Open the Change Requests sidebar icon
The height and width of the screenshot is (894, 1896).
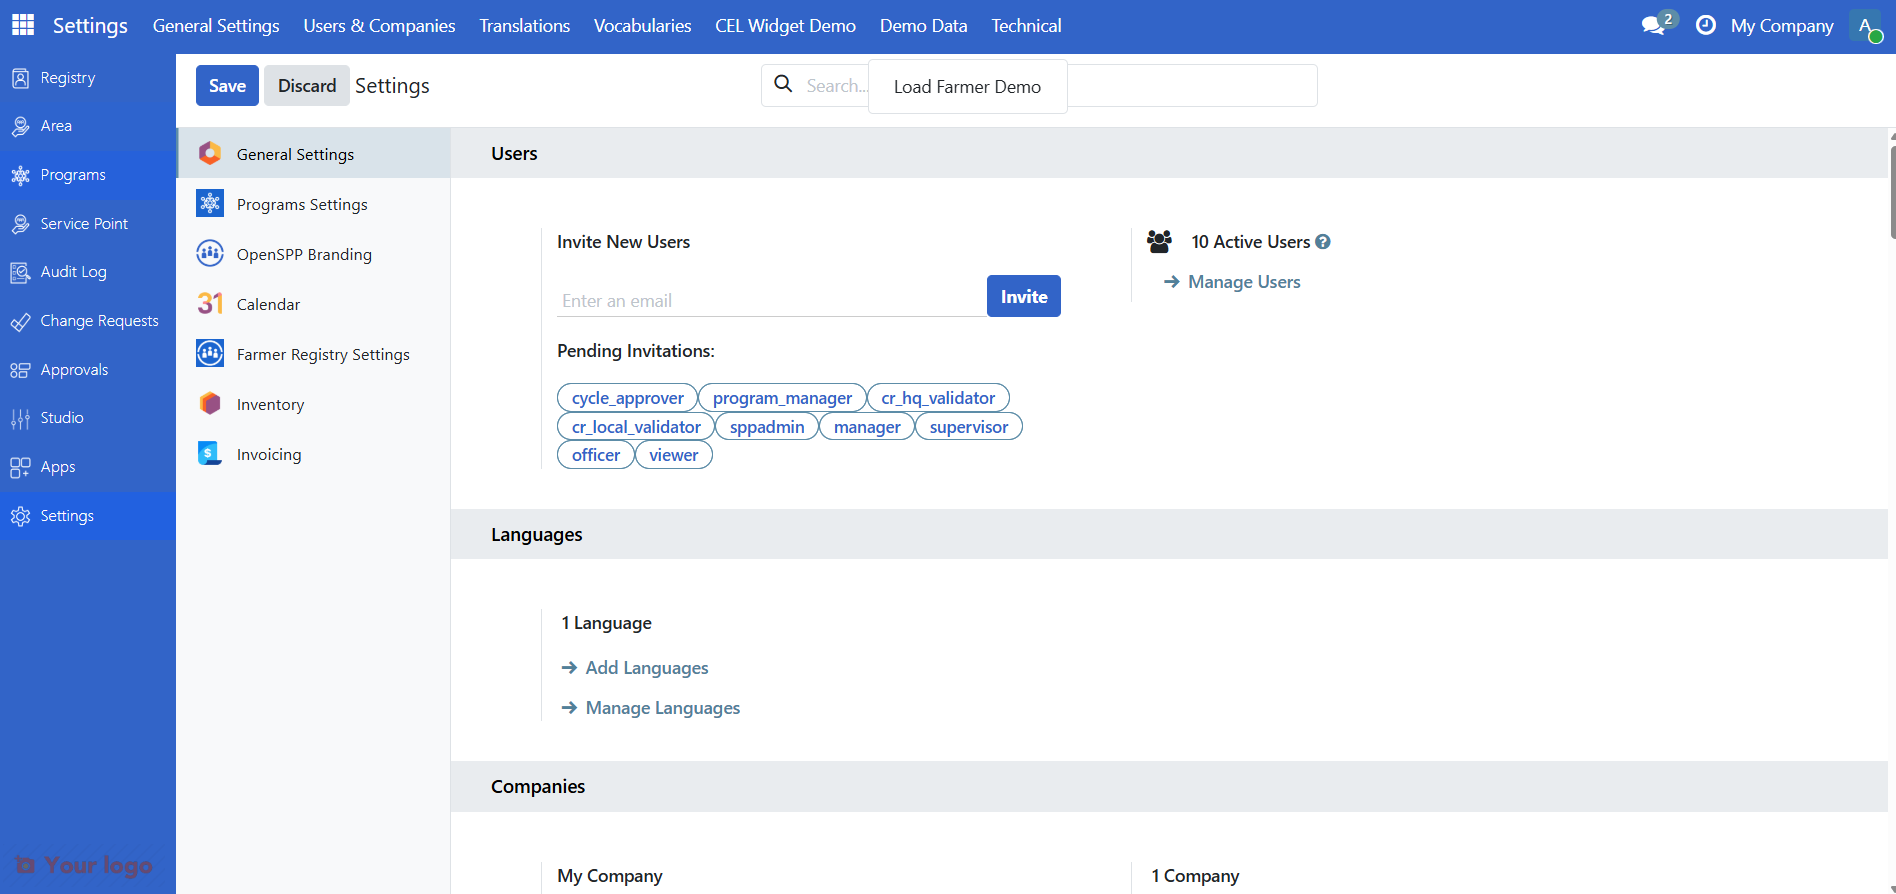point(20,321)
